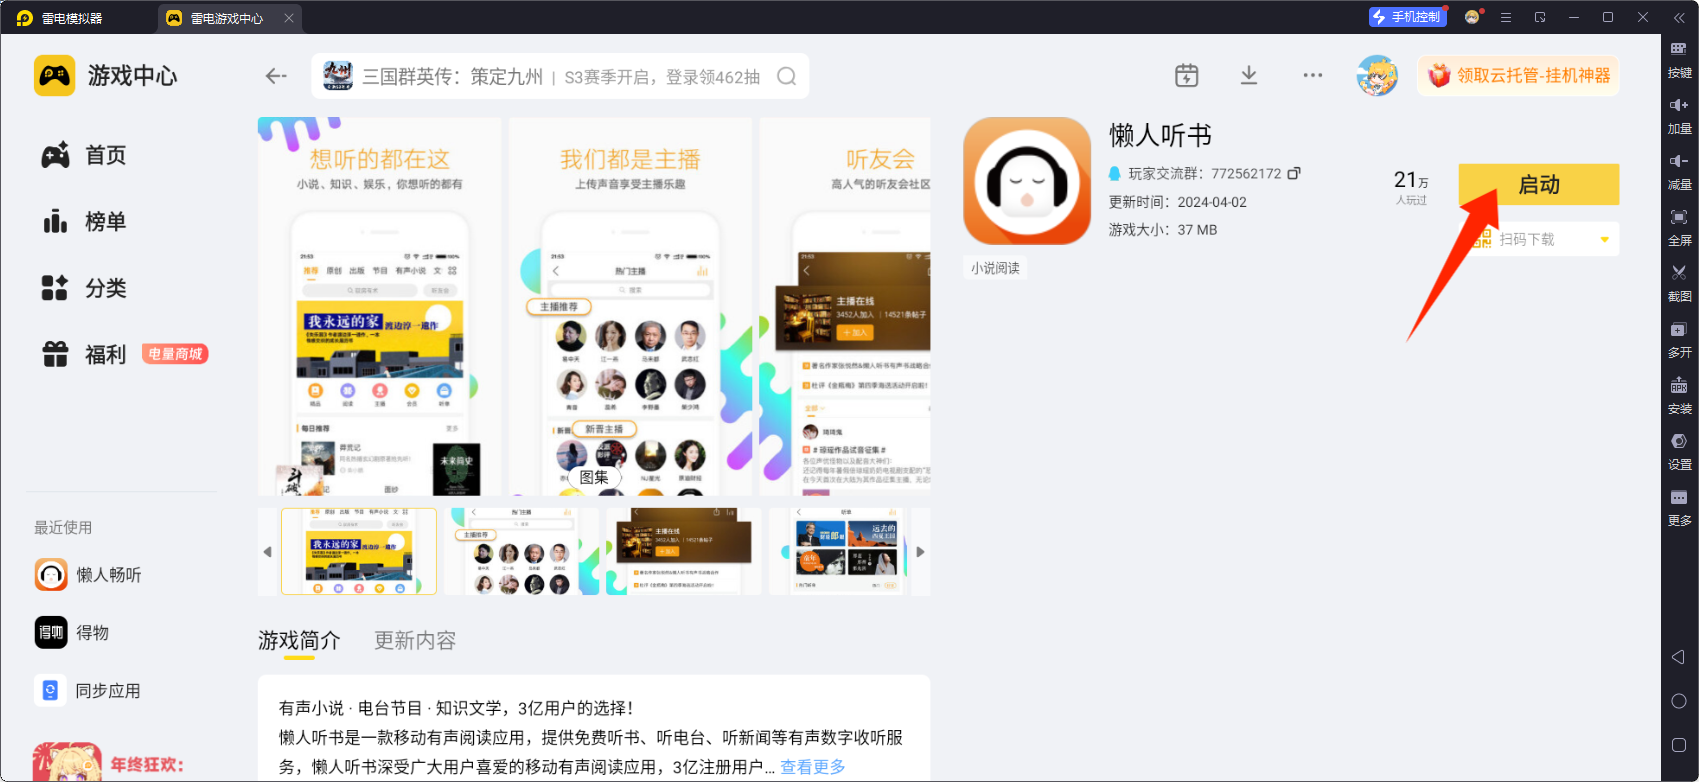Screen dimensions: 1699x782
Task: Open the calendar check-in icon
Action: pyautogui.click(x=1186, y=75)
